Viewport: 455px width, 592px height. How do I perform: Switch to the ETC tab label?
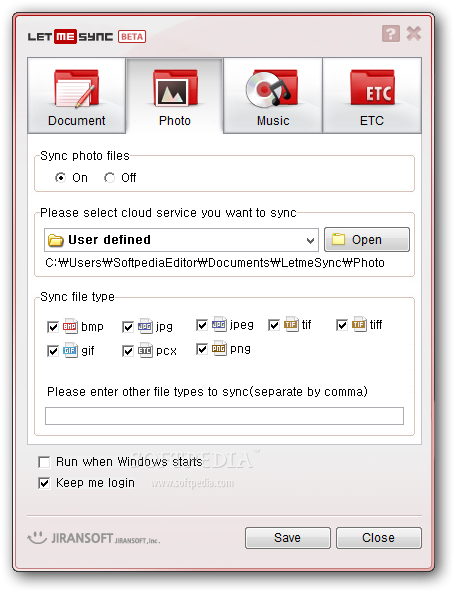372,121
